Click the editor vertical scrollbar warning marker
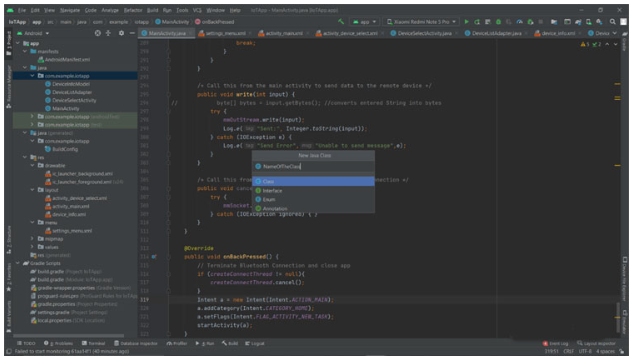The width and height of the screenshot is (637, 364). pyautogui.click(x=617, y=84)
